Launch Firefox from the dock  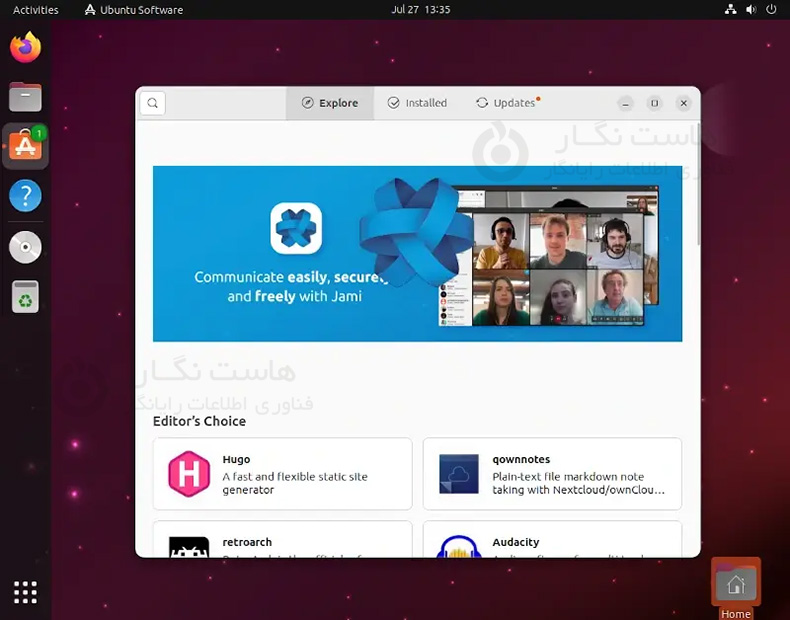pos(25,47)
